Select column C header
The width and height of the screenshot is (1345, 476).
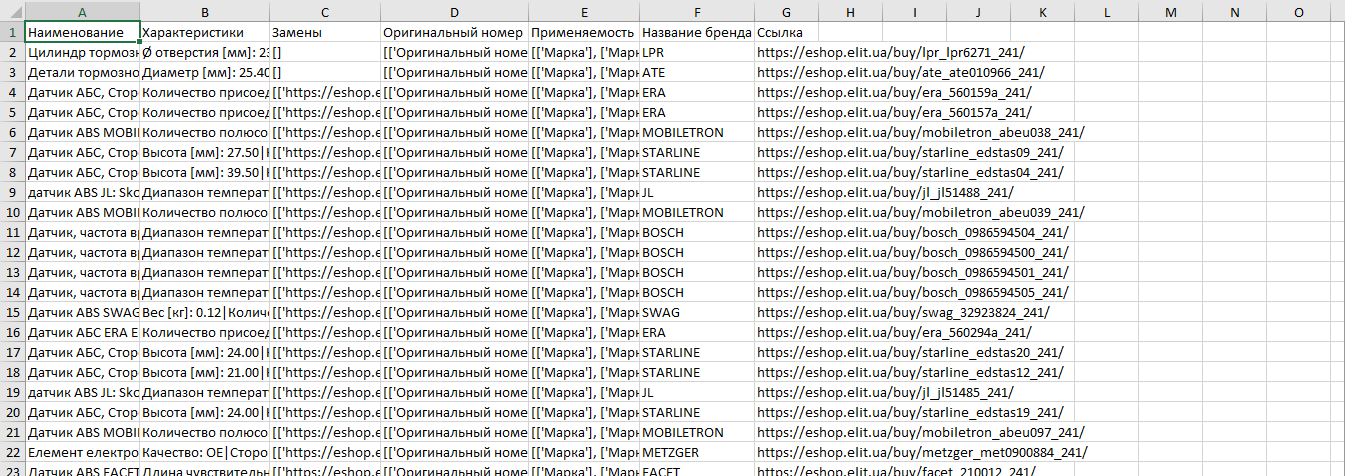click(x=325, y=11)
